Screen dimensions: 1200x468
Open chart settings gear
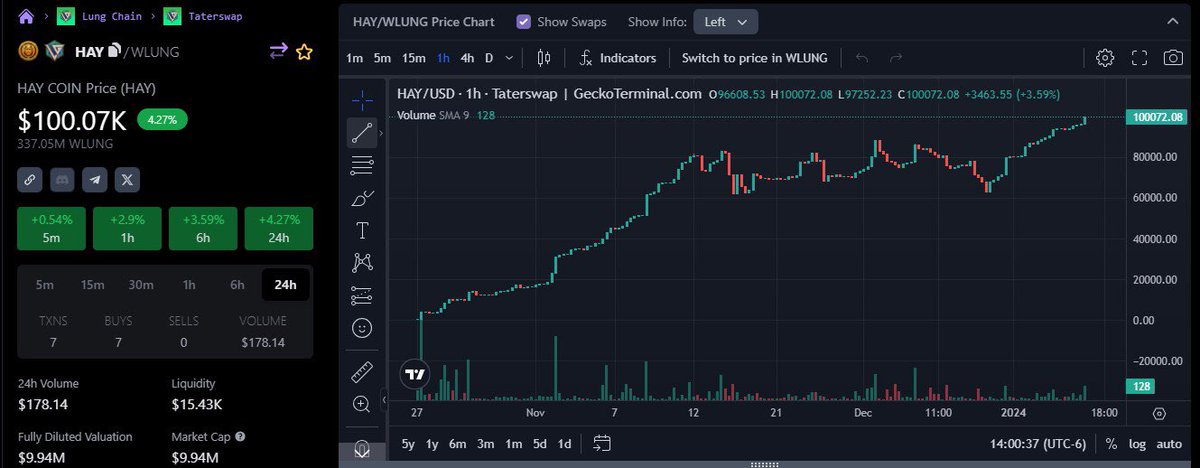tap(1105, 58)
